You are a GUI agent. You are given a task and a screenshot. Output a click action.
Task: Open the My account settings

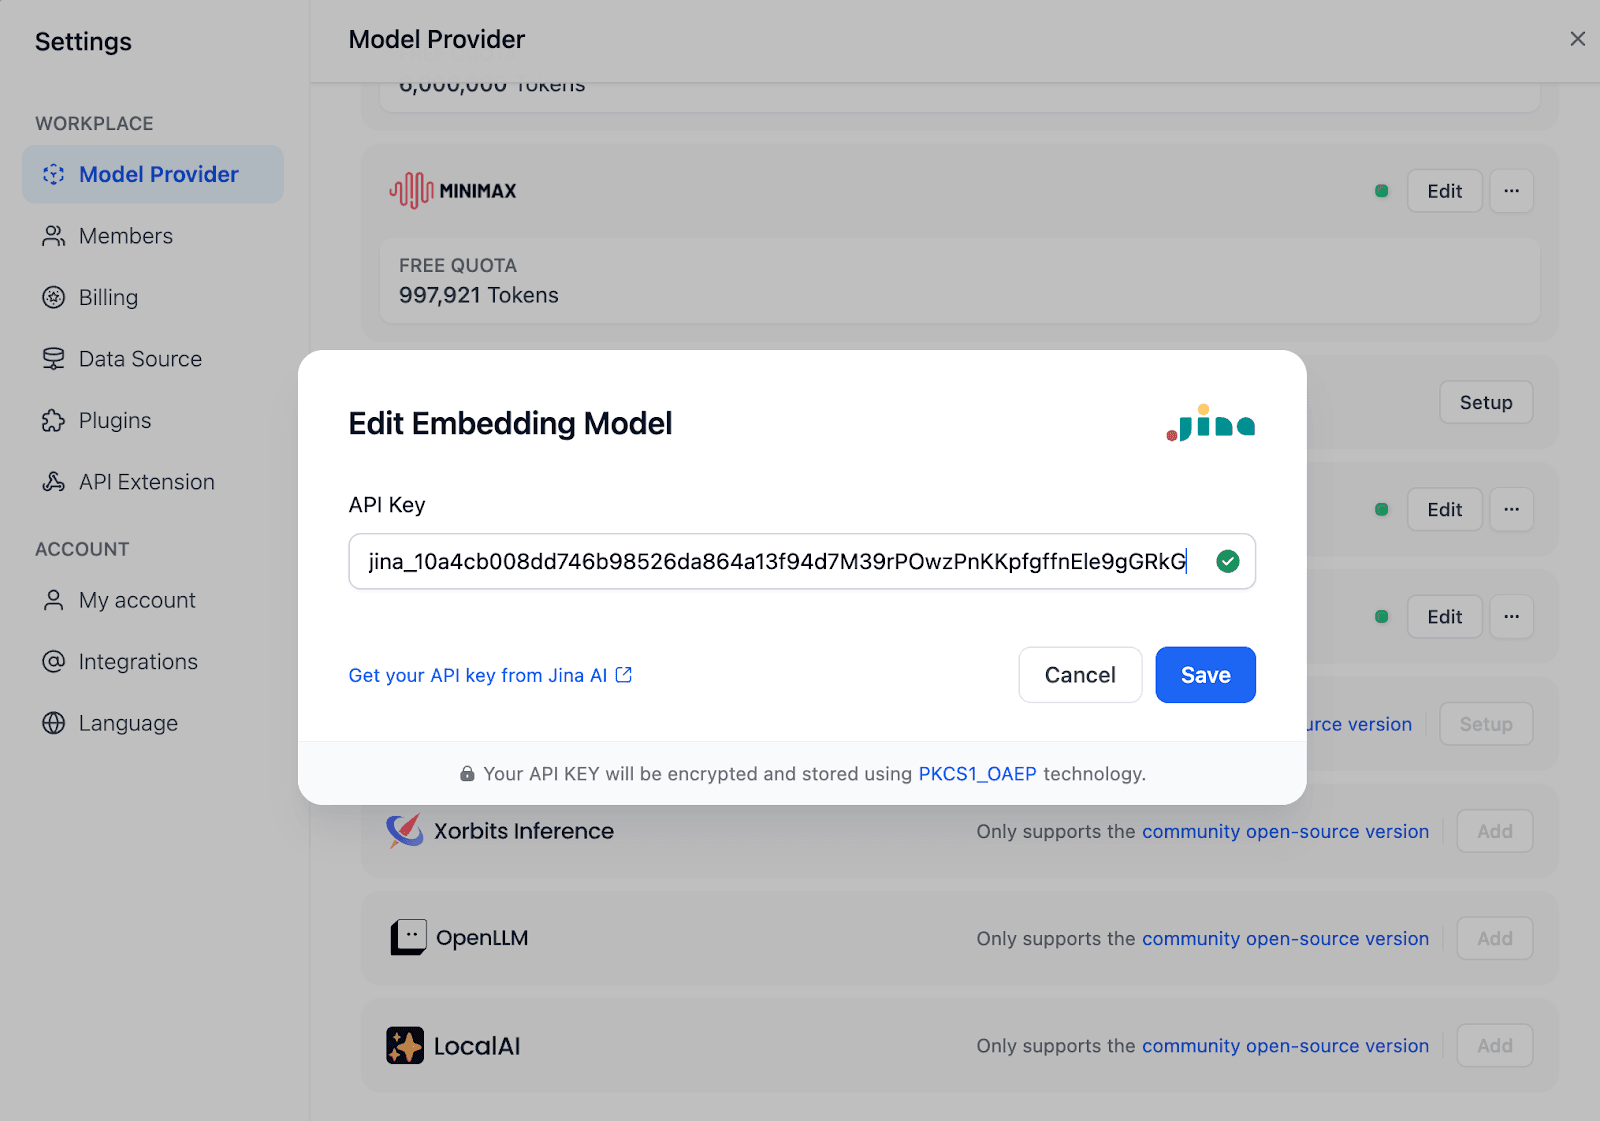pos(137,600)
